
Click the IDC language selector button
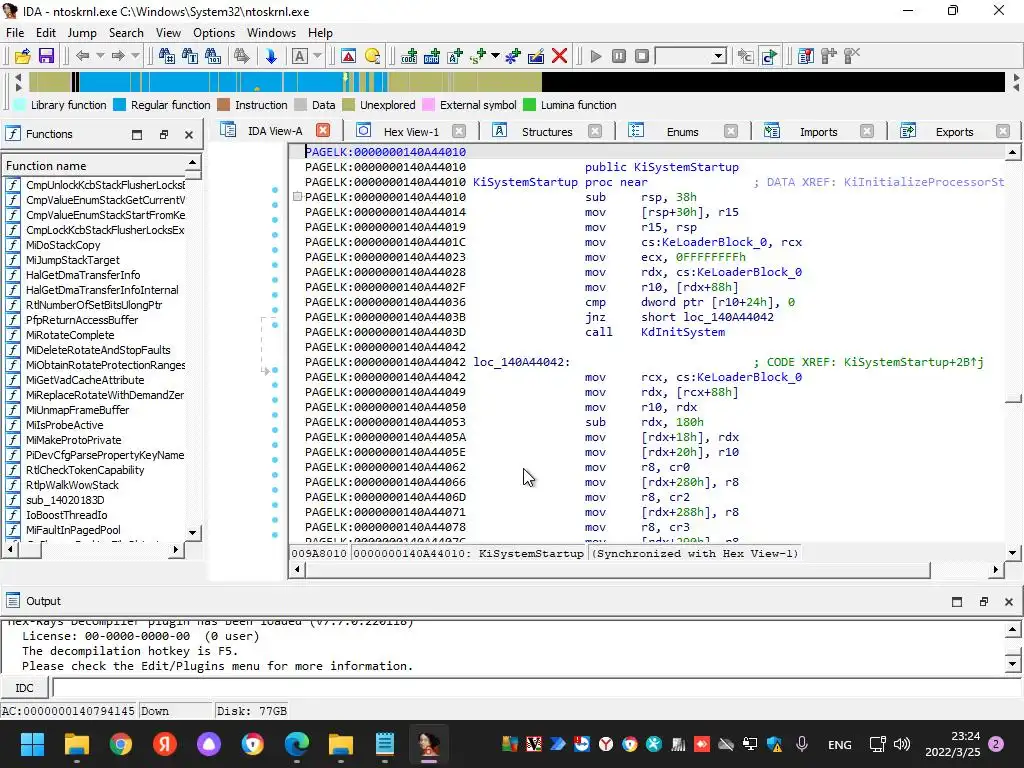point(25,688)
